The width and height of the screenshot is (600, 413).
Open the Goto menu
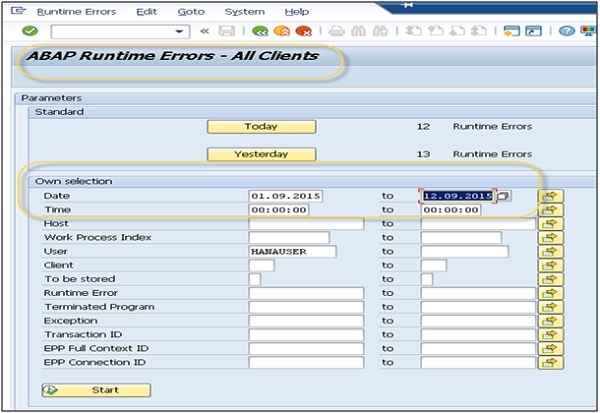pyautogui.click(x=191, y=12)
